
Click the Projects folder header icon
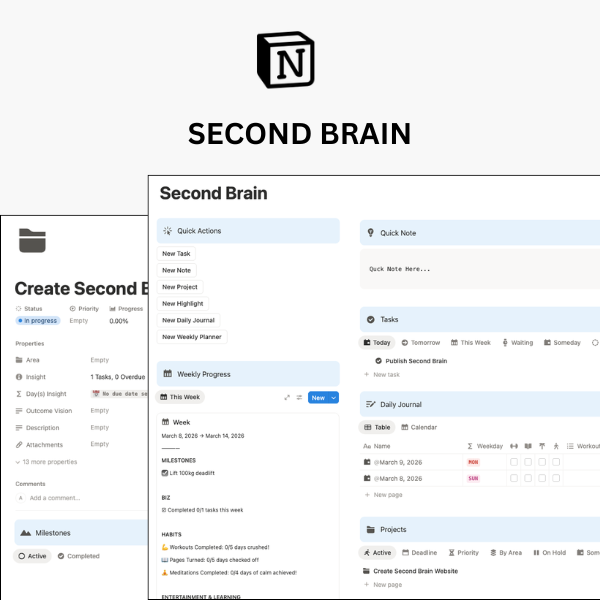pyautogui.click(x=370, y=529)
